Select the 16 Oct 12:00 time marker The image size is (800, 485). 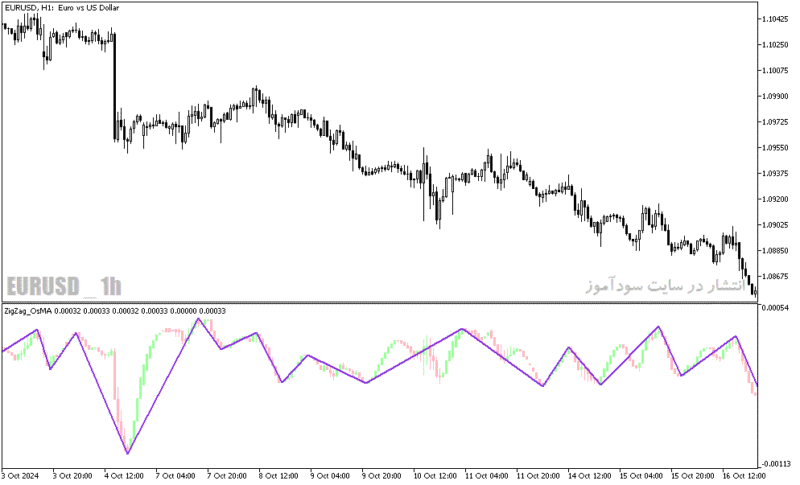(x=743, y=476)
